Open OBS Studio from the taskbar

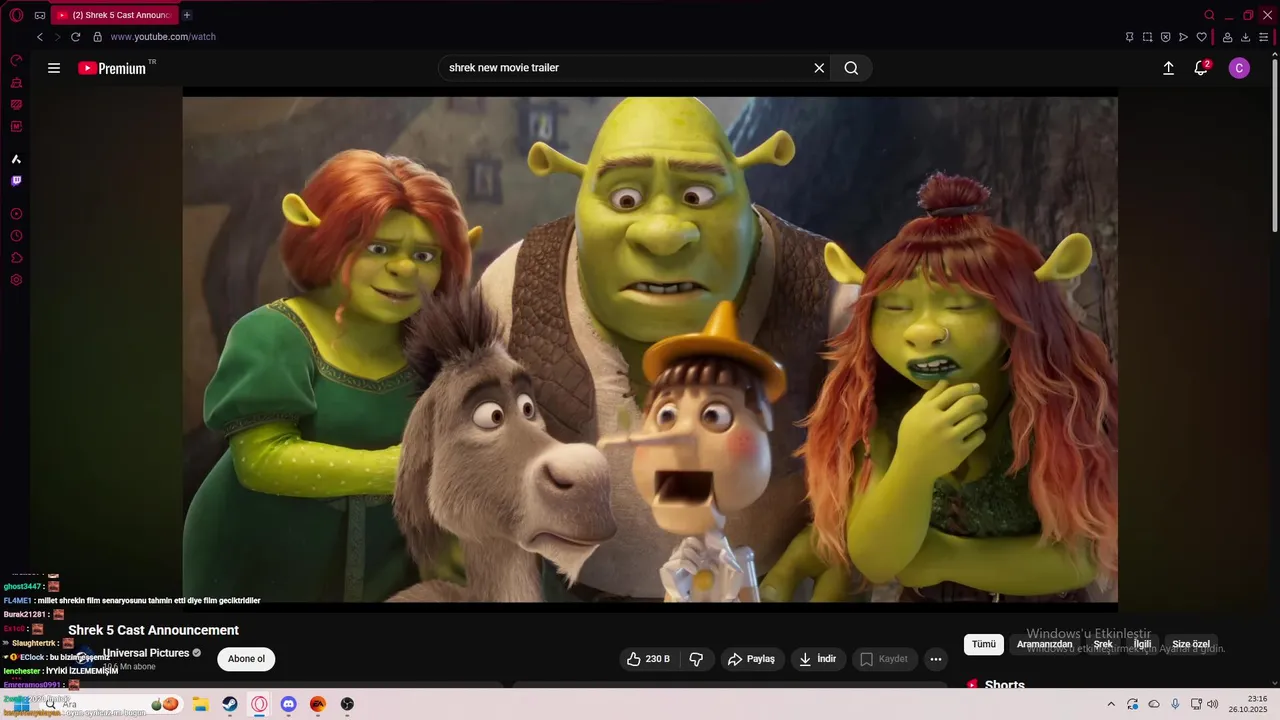pyautogui.click(x=347, y=704)
